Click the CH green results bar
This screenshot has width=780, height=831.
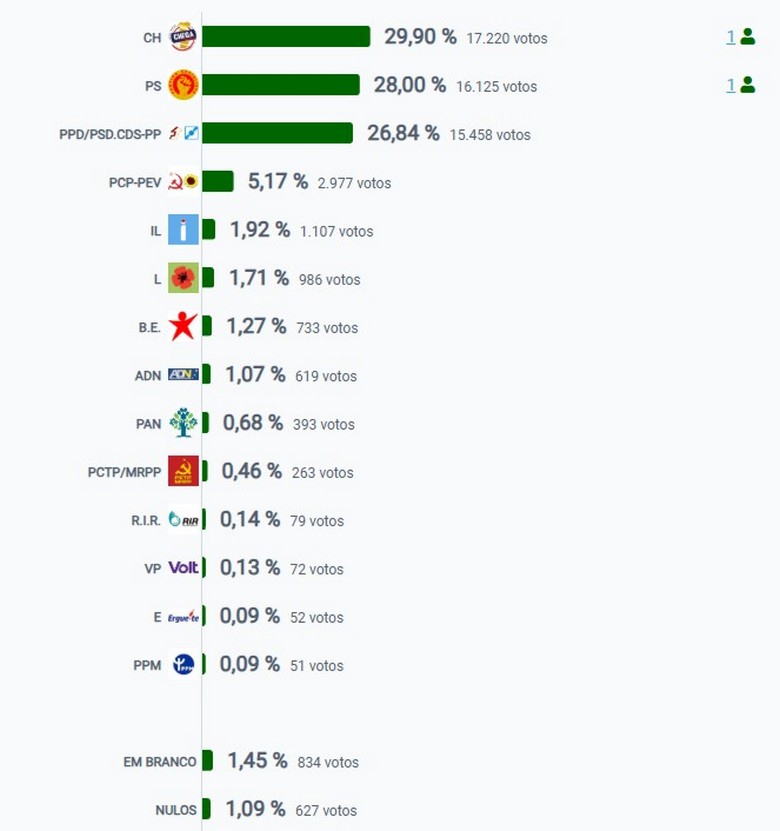tap(286, 37)
